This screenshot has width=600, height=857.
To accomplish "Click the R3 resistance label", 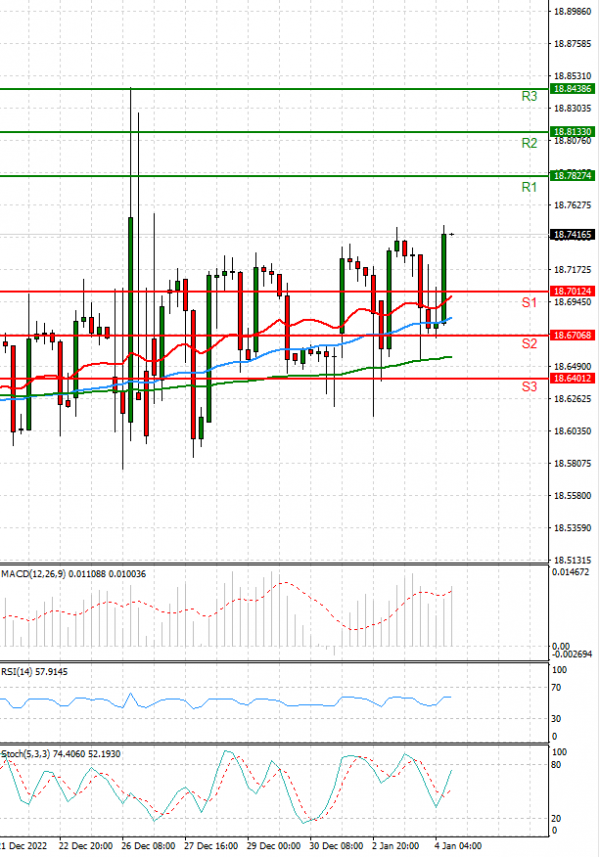I will (x=529, y=97).
